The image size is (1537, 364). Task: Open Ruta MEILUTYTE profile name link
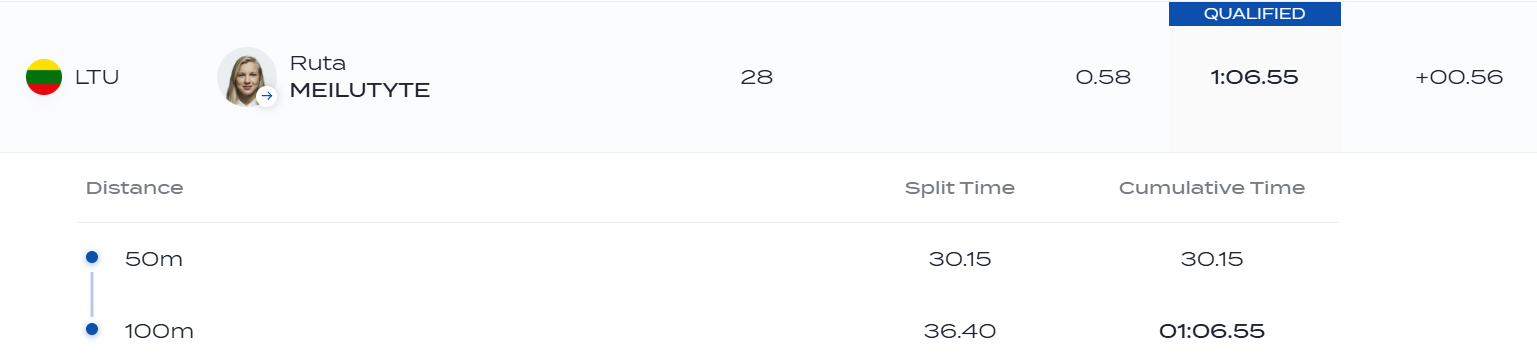[x=360, y=77]
